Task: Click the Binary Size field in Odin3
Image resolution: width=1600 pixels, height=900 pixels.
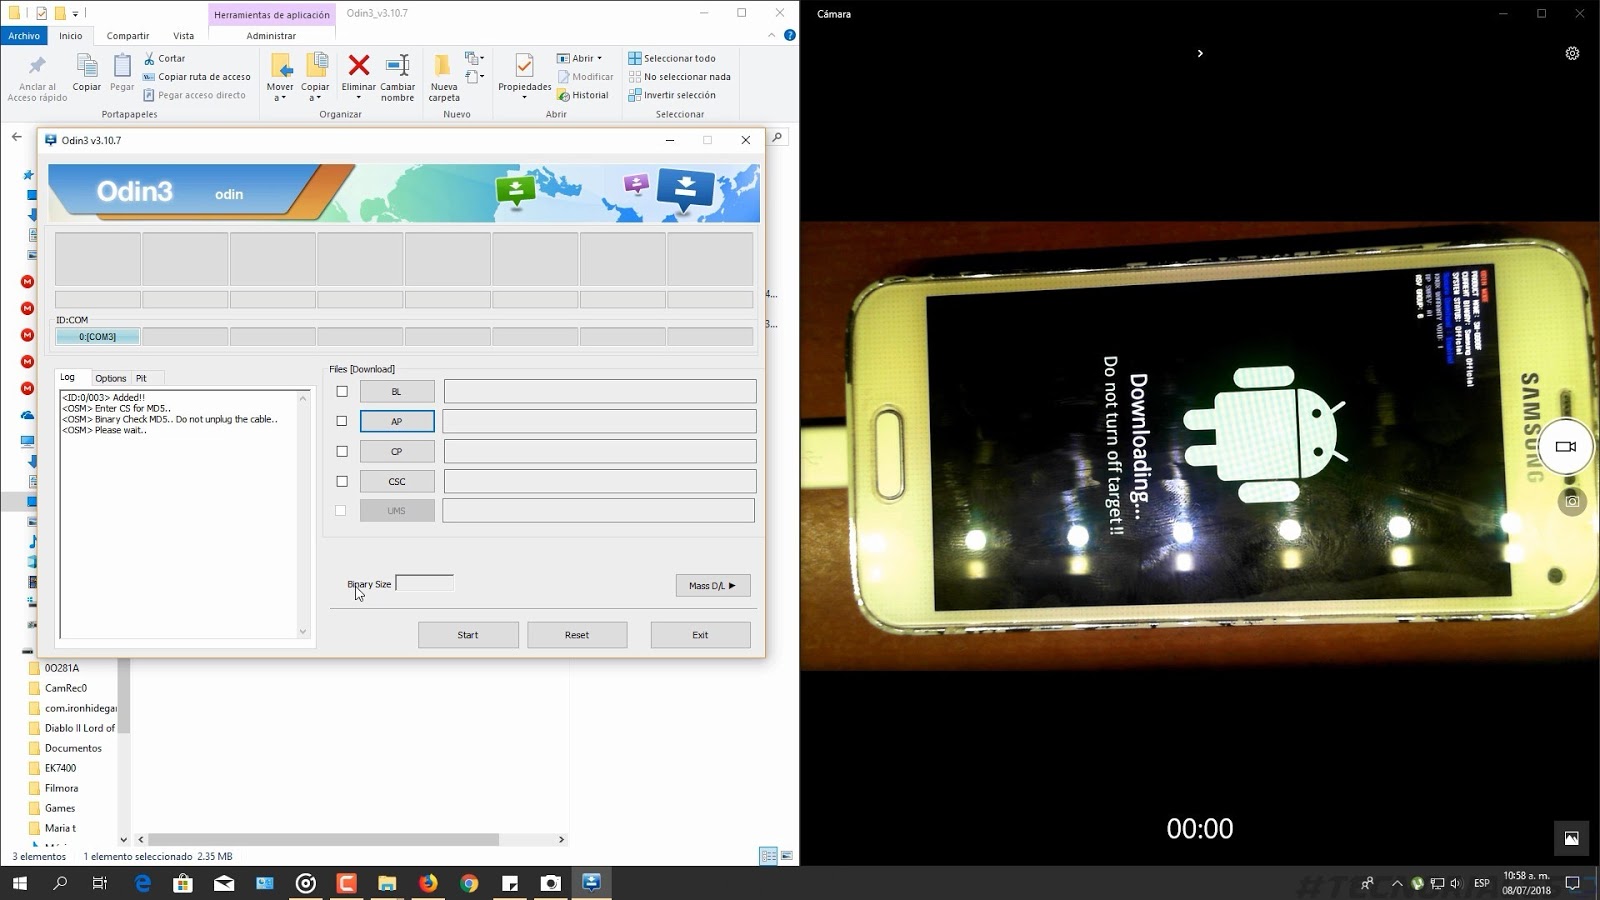Action: coord(425,583)
